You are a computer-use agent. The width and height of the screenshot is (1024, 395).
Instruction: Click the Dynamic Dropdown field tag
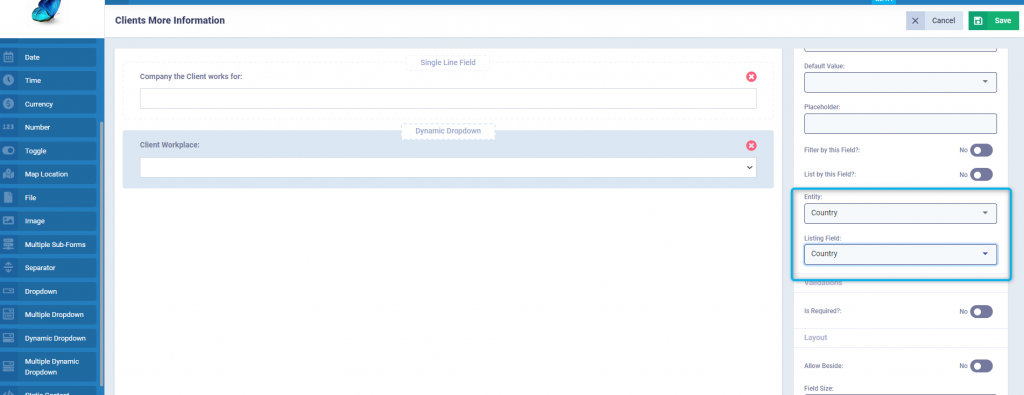coord(448,131)
